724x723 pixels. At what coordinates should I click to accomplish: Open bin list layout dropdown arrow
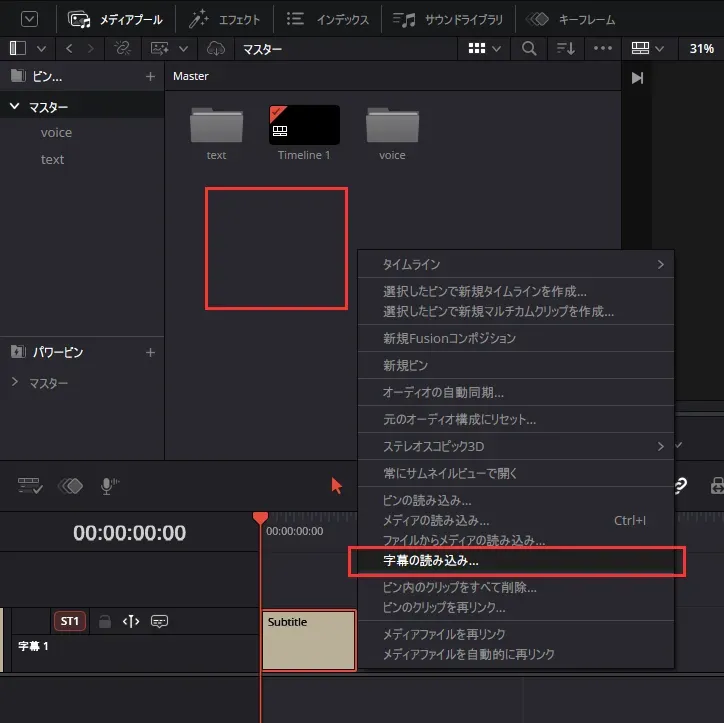click(x=42, y=48)
